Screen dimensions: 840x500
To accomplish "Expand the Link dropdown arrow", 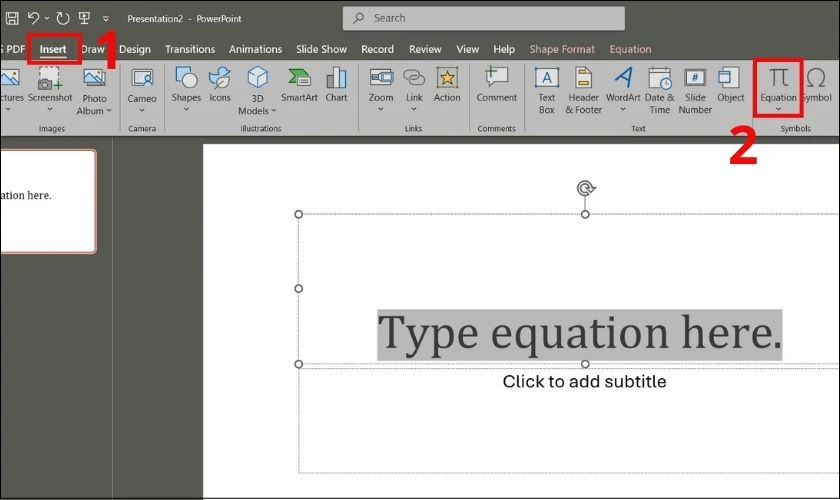I will pos(414,109).
